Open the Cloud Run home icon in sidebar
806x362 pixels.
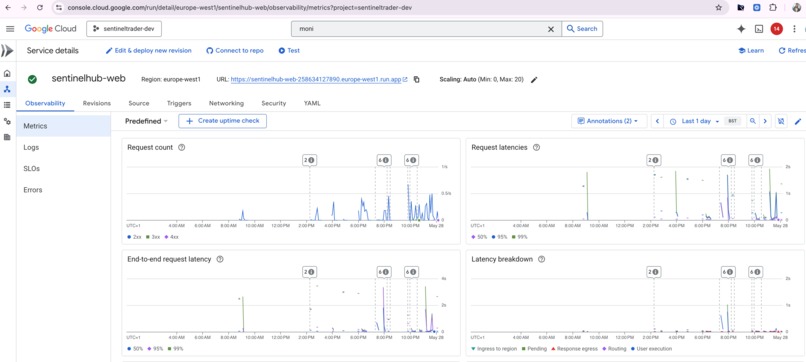click(x=7, y=74)
